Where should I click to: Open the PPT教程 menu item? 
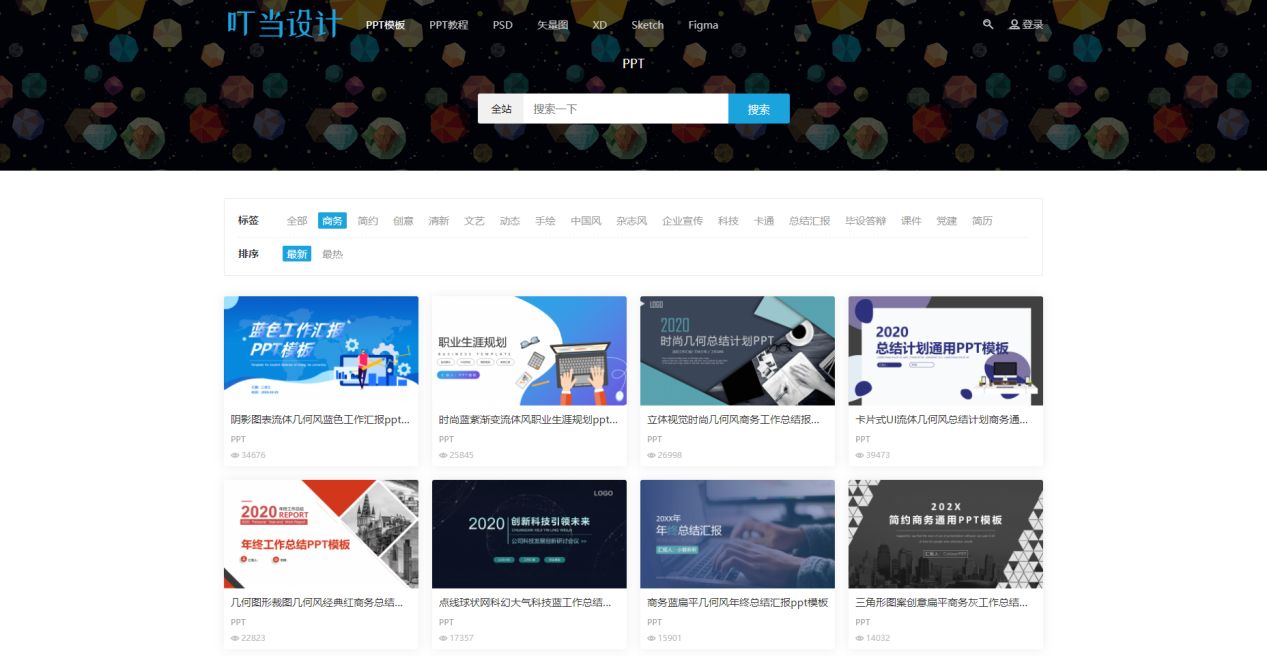(449, 24)
